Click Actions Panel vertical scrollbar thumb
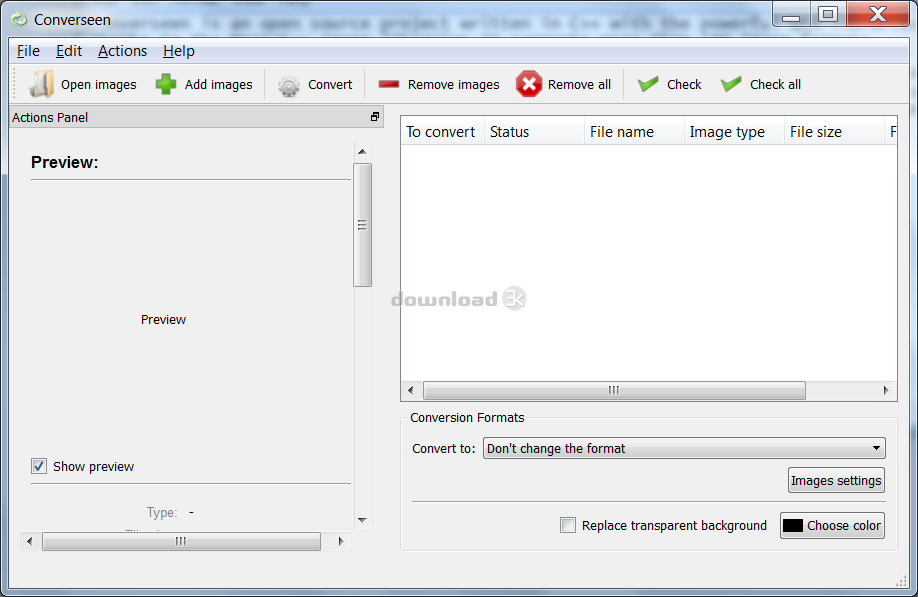 [x=362, y=225]
